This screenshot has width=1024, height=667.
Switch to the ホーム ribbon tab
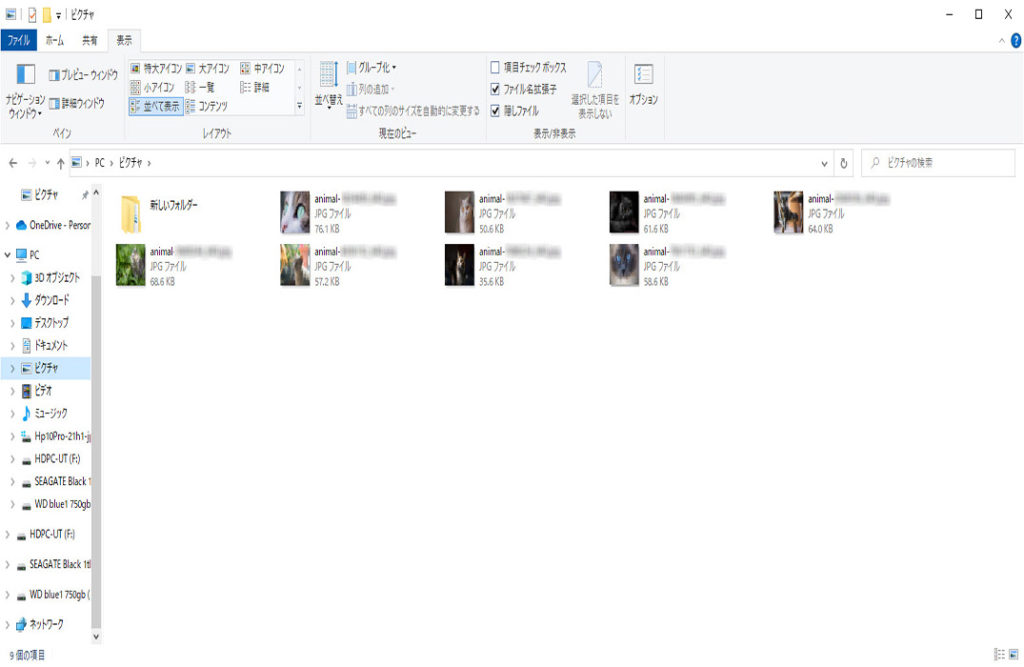tap(56, 41)
